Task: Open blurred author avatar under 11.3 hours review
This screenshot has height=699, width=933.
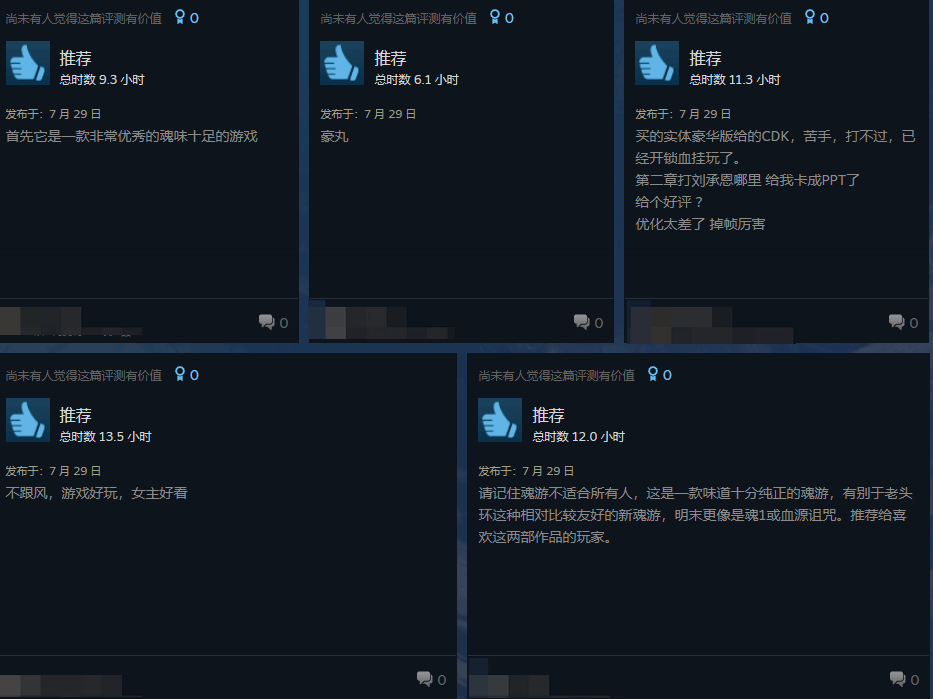Action: 652,325
